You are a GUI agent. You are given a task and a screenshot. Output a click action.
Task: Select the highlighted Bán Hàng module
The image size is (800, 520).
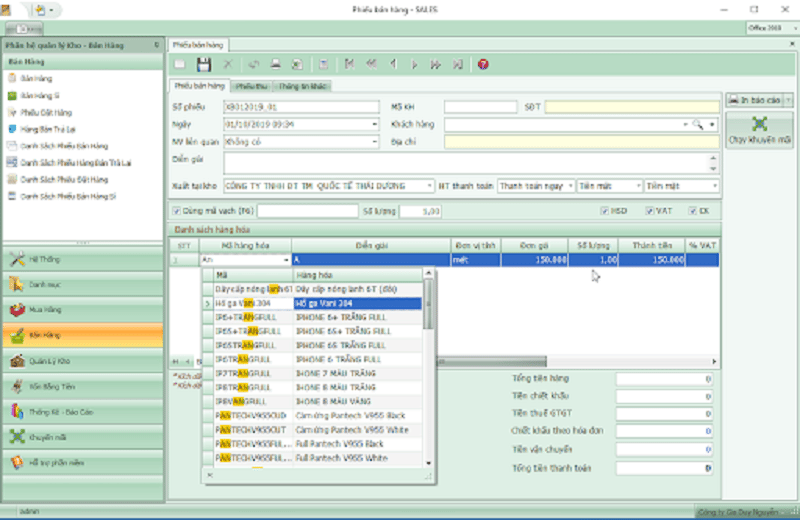[83, 335]
